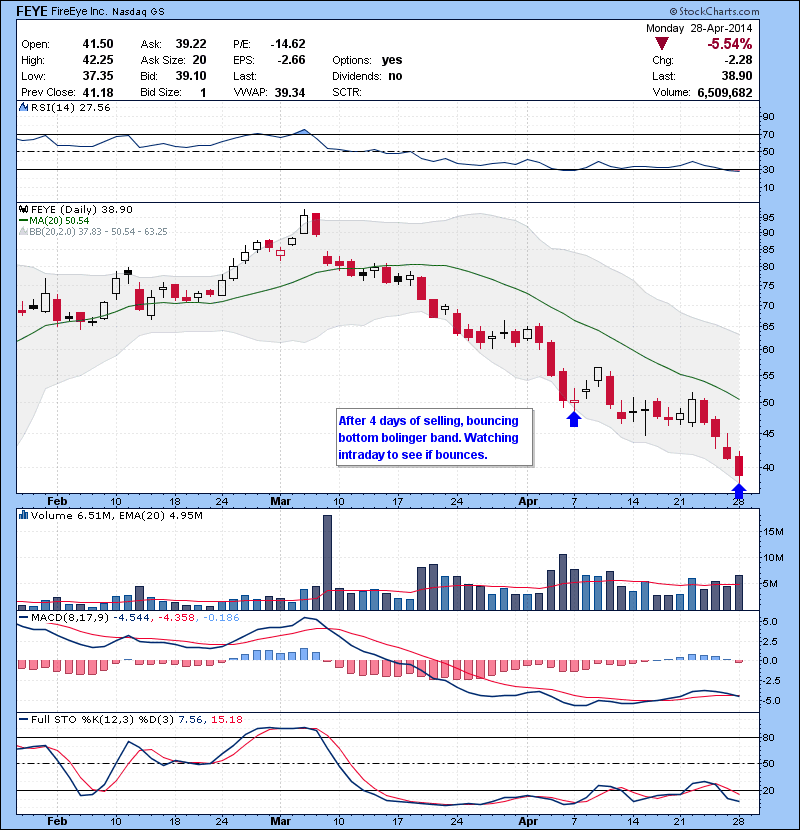This screenshot has height=830, width=800.
Task: Click the Open value 41.50
Action: [98, 44]
